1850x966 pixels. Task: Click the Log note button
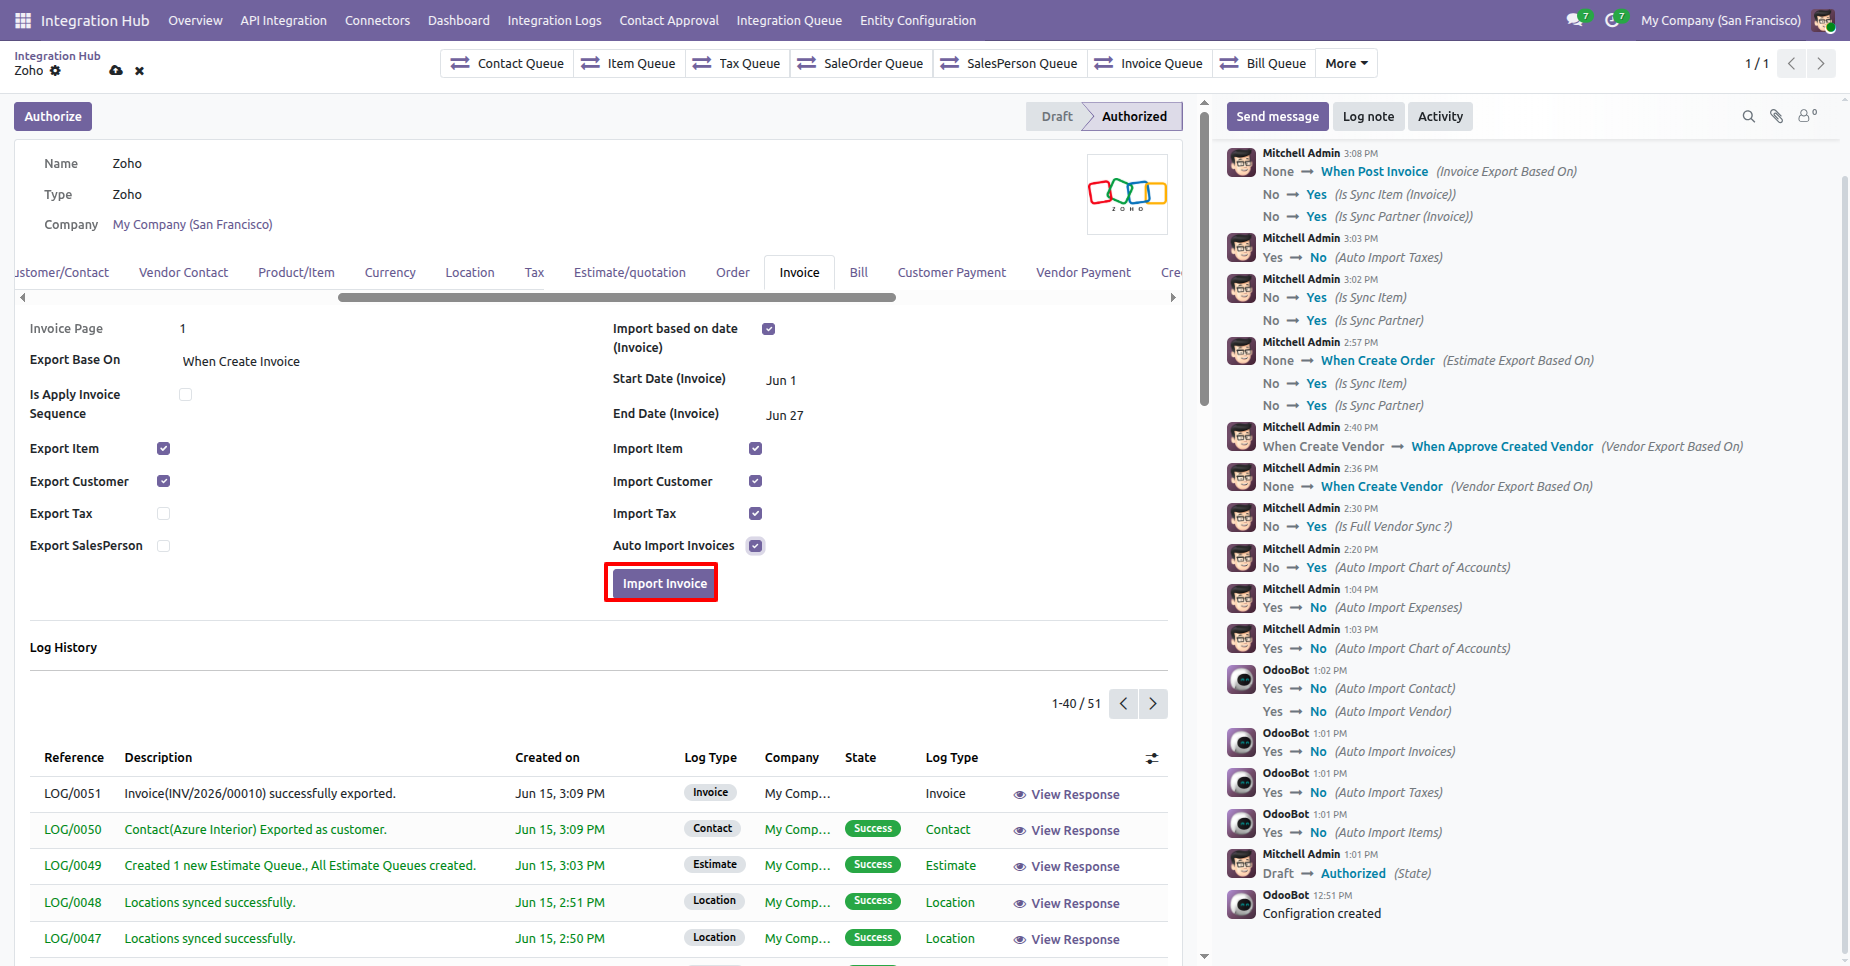click(x=1368, y=117)
